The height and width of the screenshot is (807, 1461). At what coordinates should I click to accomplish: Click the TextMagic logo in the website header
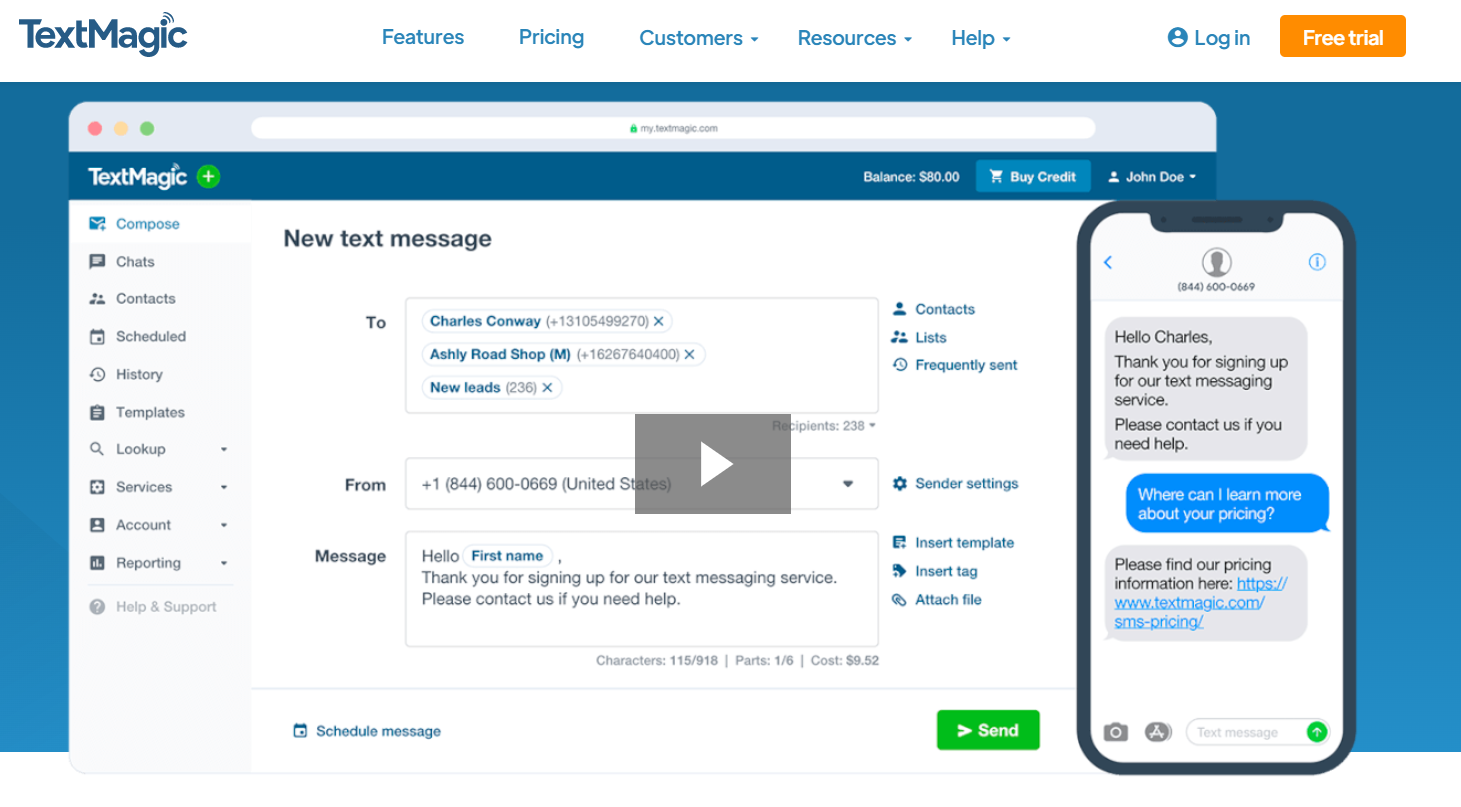(103, 36)
